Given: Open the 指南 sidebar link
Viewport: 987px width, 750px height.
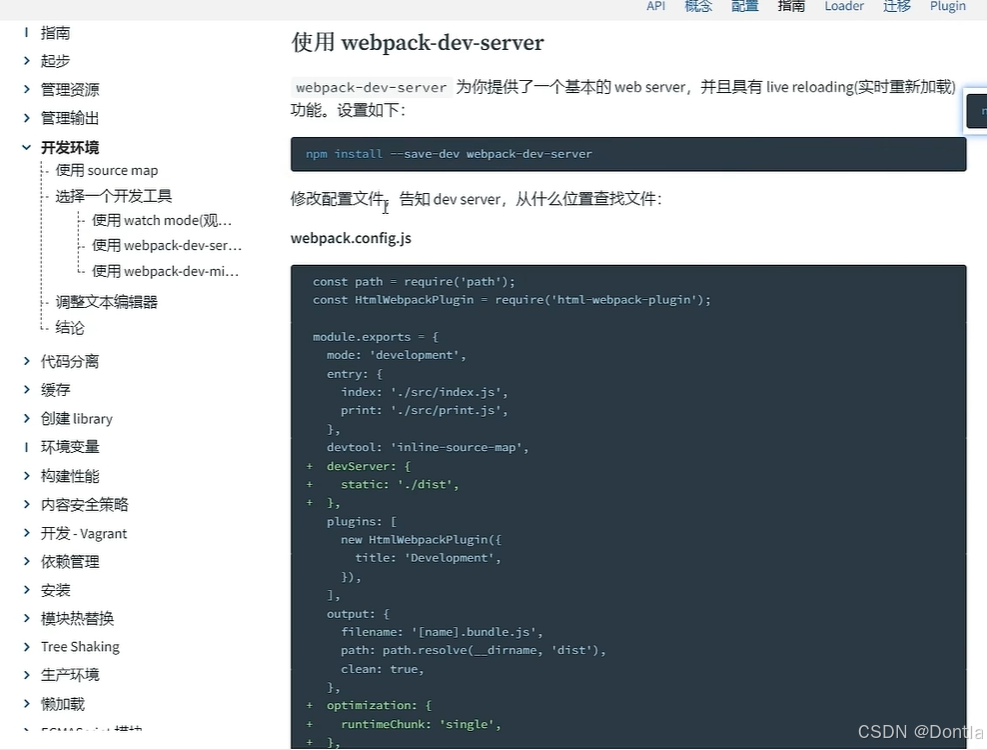Looking at the screenshot, I should pyautogui.click(x=55, y=33).
